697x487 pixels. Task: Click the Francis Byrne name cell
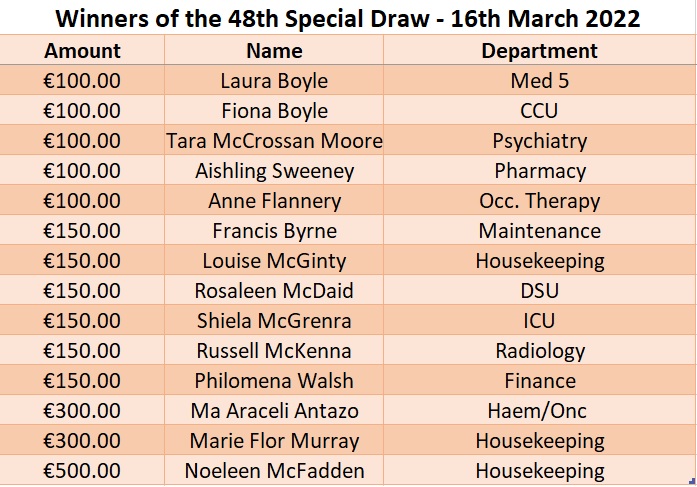point(274,231)
